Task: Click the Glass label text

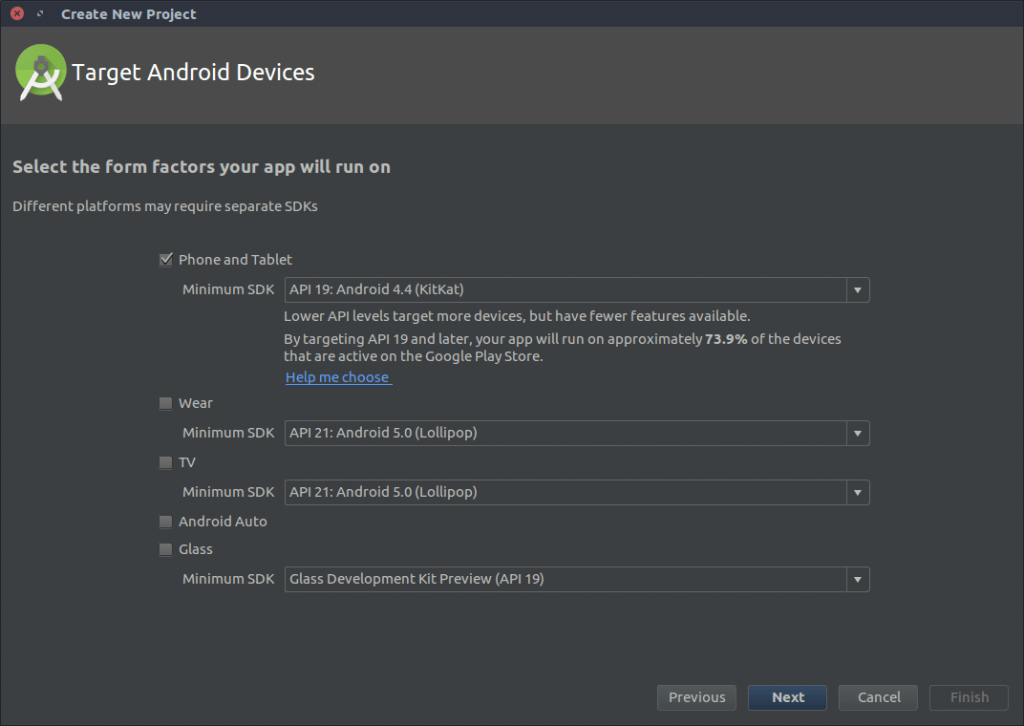Action: 195,550
